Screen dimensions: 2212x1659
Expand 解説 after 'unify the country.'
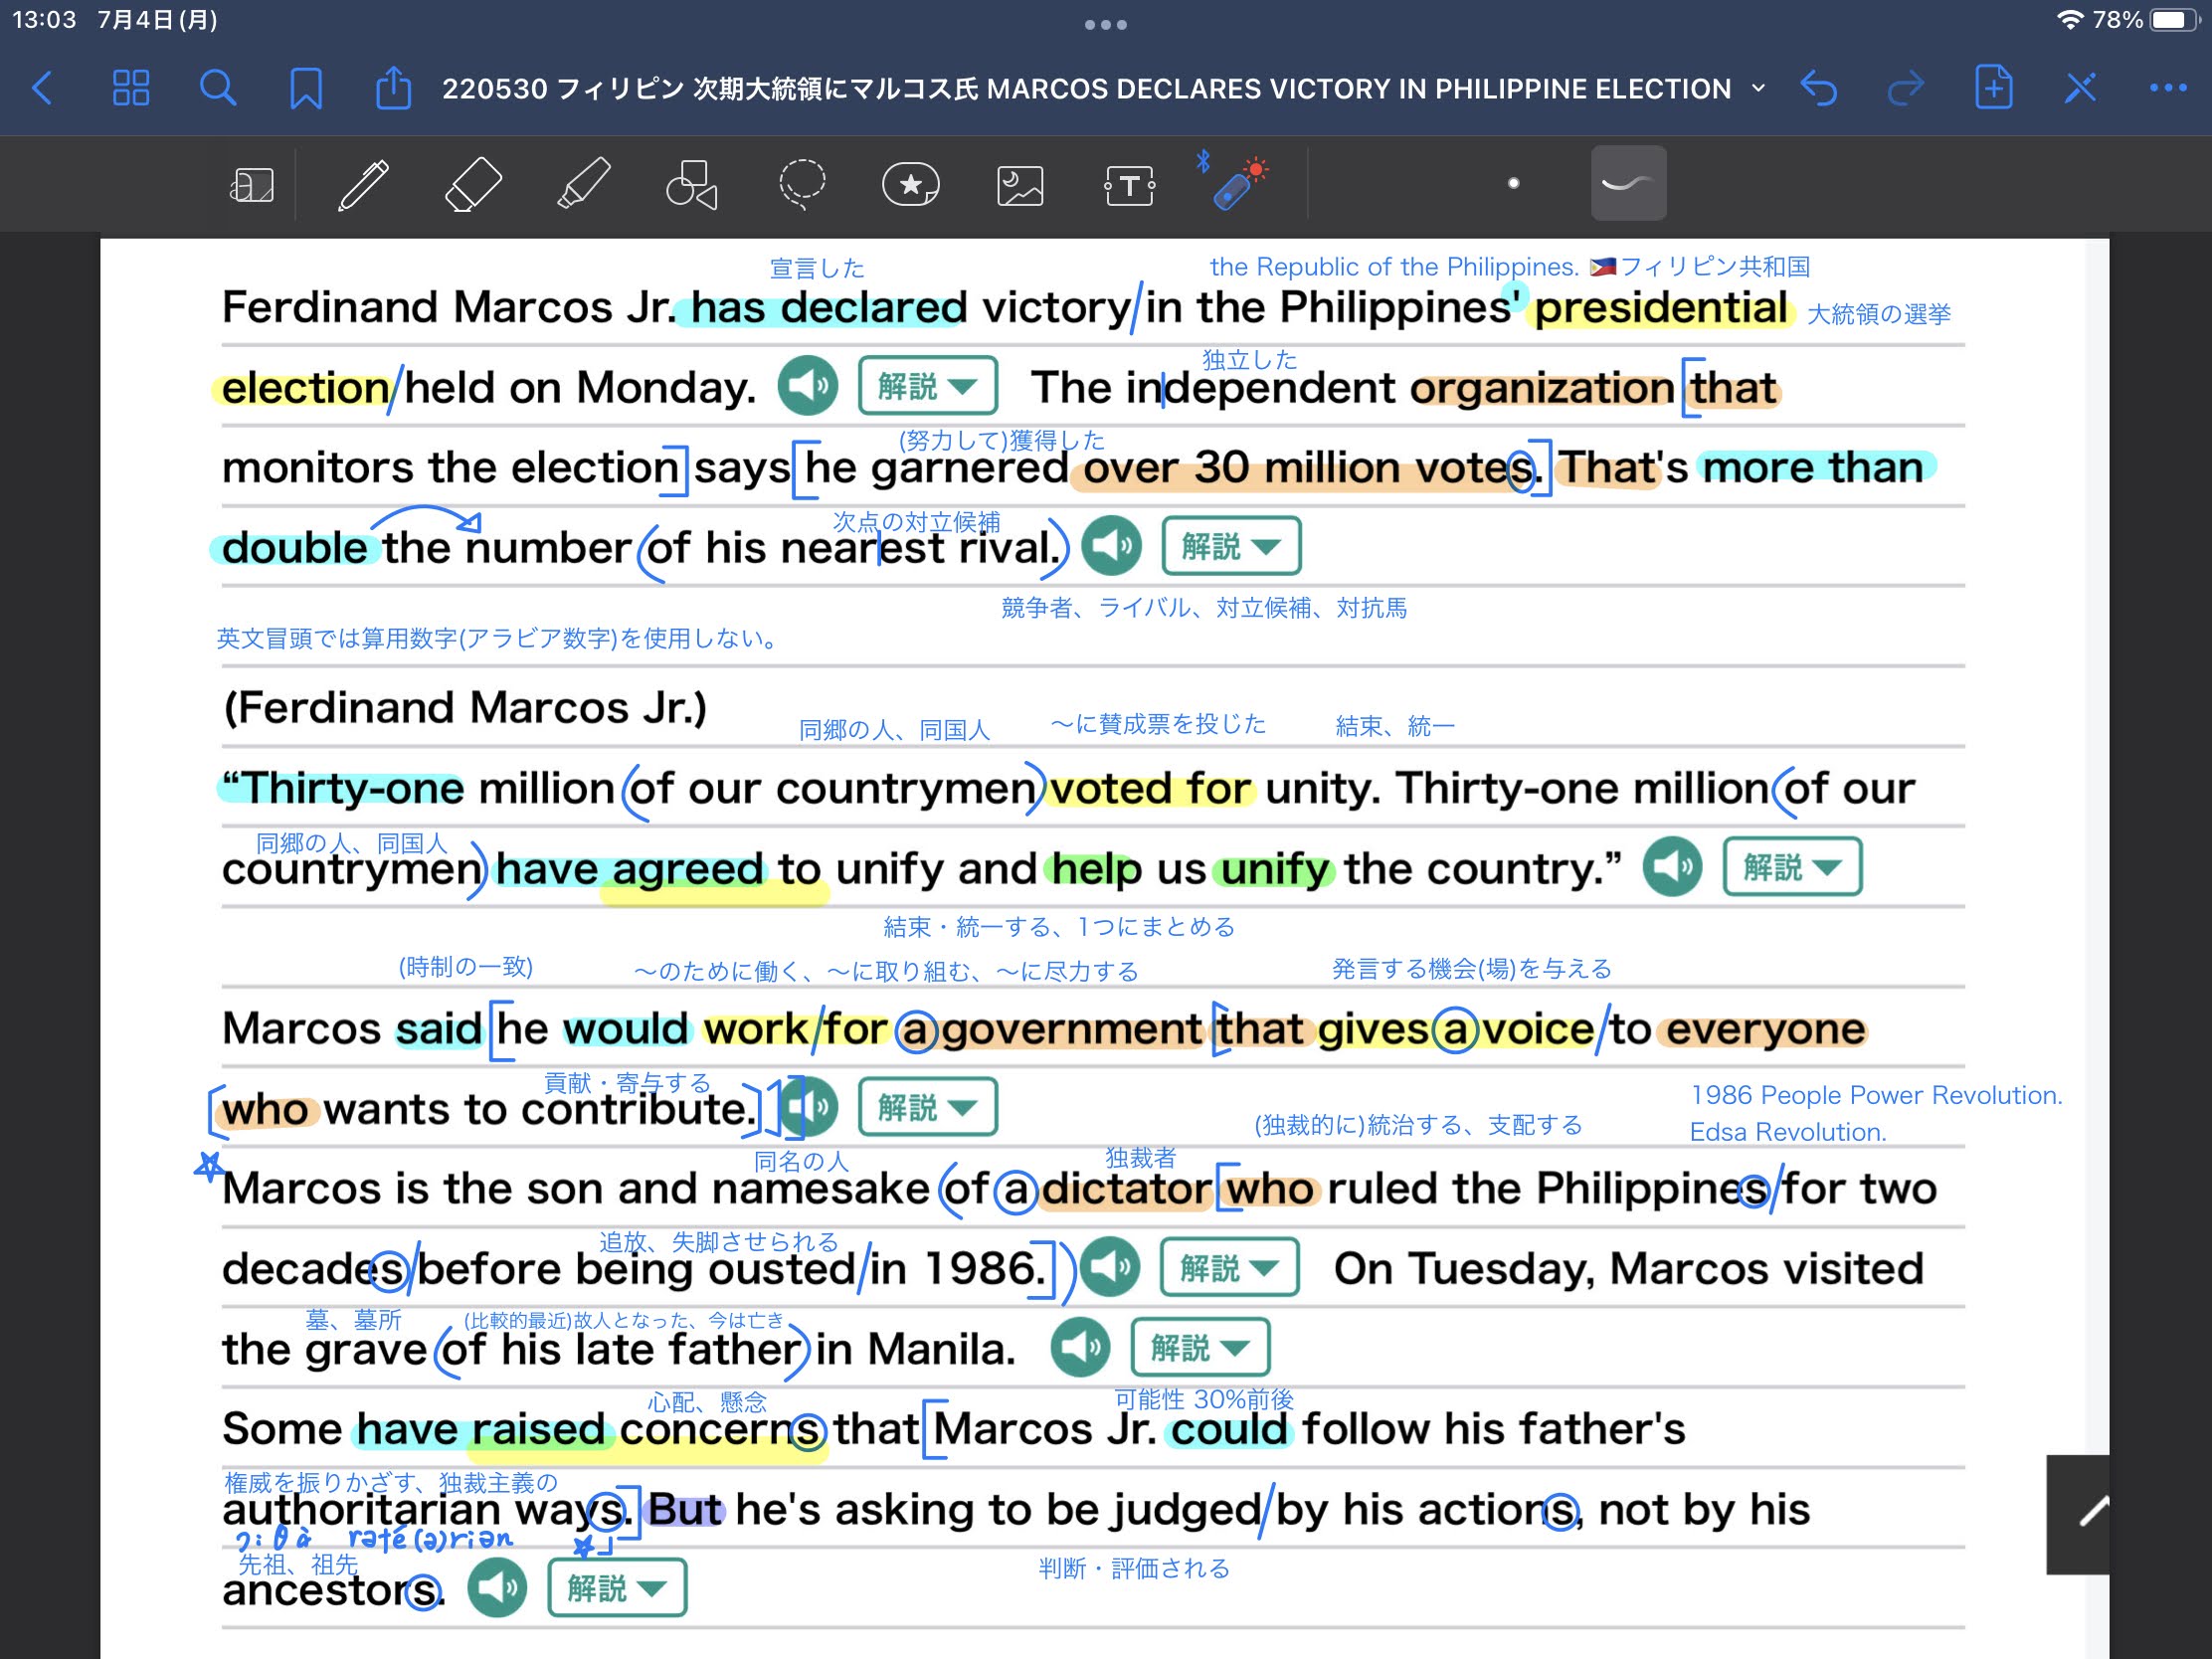tap(1792, 867)
